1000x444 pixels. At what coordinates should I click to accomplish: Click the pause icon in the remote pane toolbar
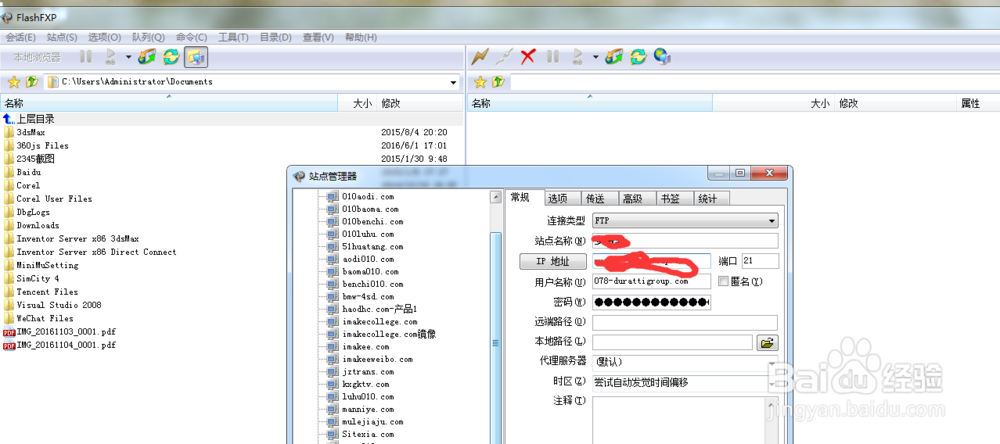coord(552,57)
